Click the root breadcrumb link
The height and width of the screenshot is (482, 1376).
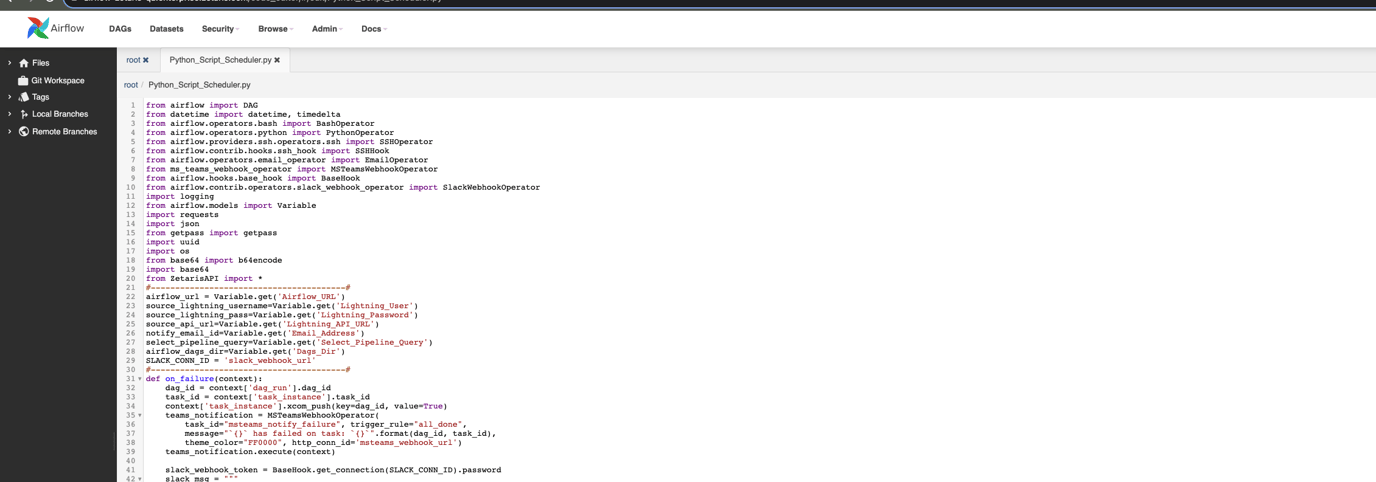click(131, 85)
